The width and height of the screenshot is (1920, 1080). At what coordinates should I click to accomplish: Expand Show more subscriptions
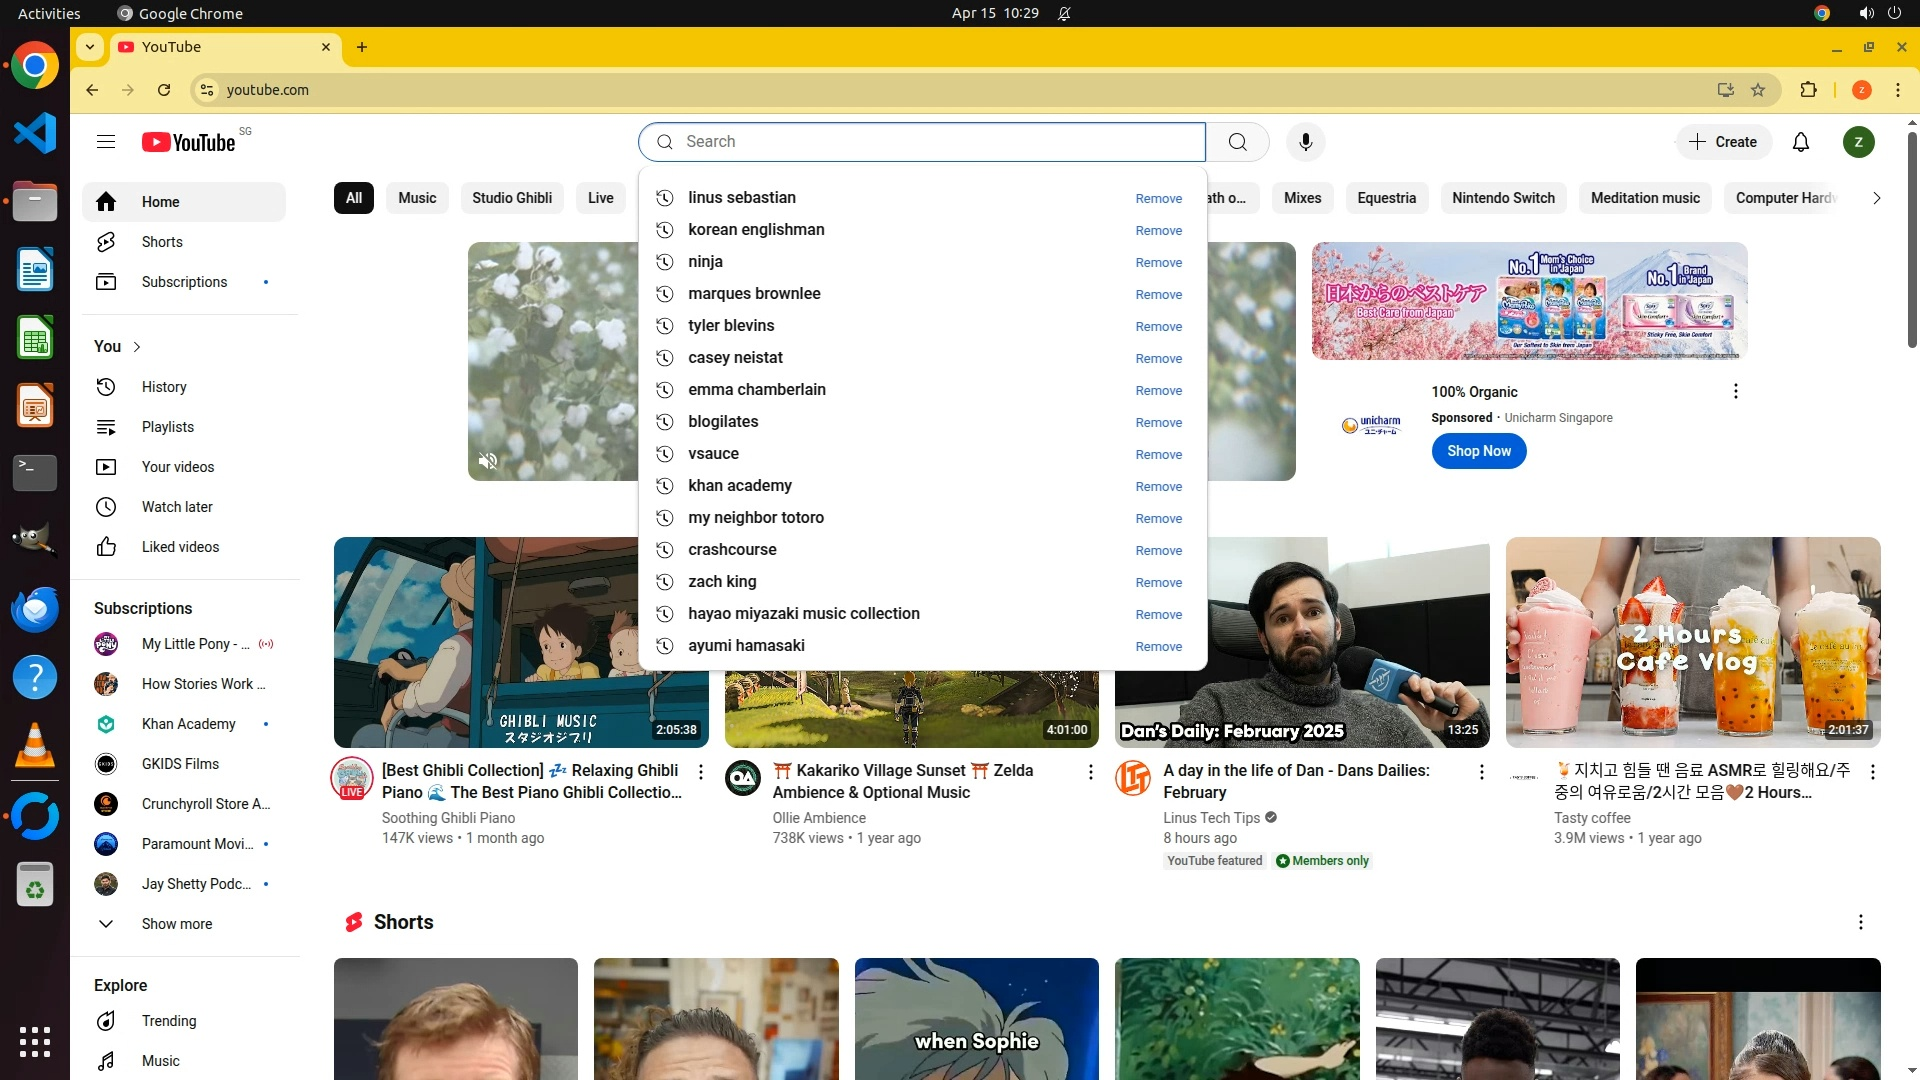pyautogui.click(x=176, y=924)
